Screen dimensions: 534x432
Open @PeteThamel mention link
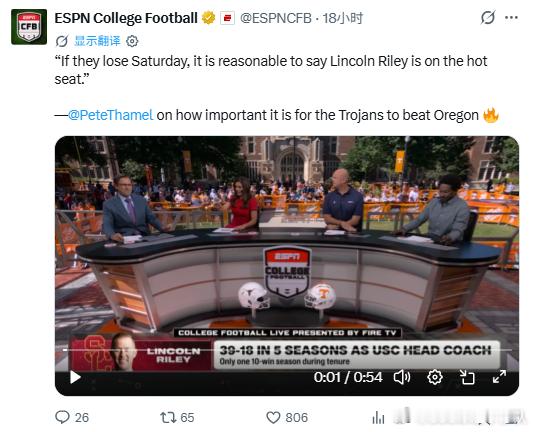pyautogui.click(x=110, y=115)
